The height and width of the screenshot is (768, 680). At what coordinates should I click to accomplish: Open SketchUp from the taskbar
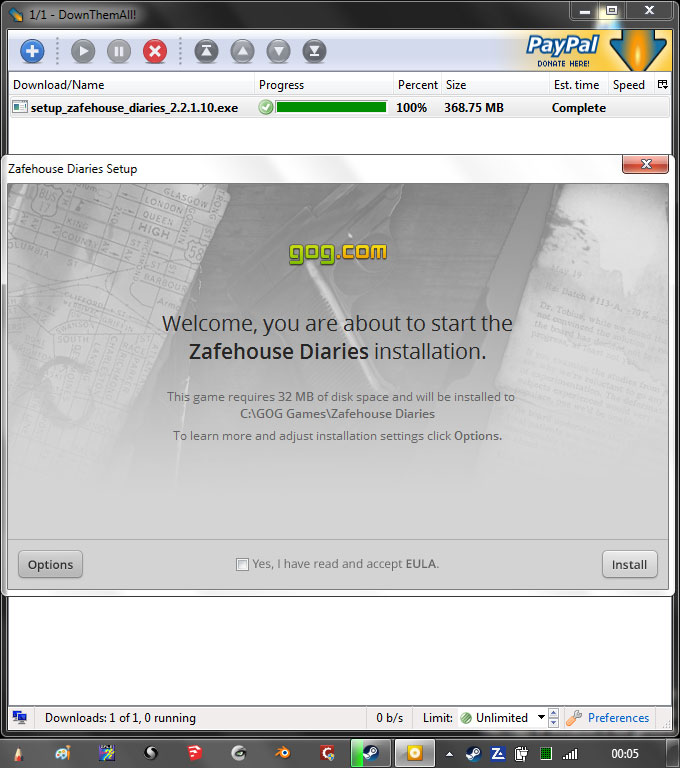click(x=195, y=753)
